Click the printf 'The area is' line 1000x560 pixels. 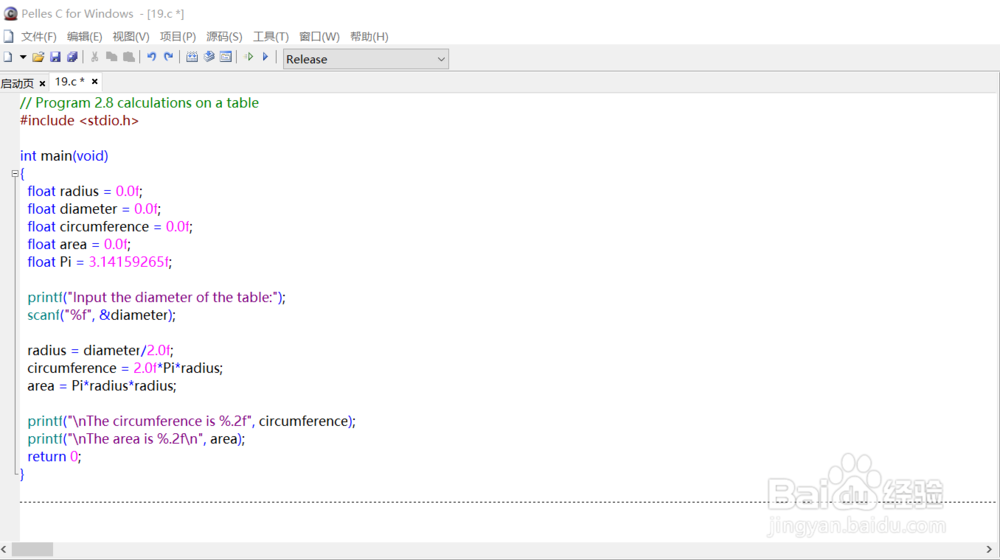pyautogui.click(x=136, y=439)
